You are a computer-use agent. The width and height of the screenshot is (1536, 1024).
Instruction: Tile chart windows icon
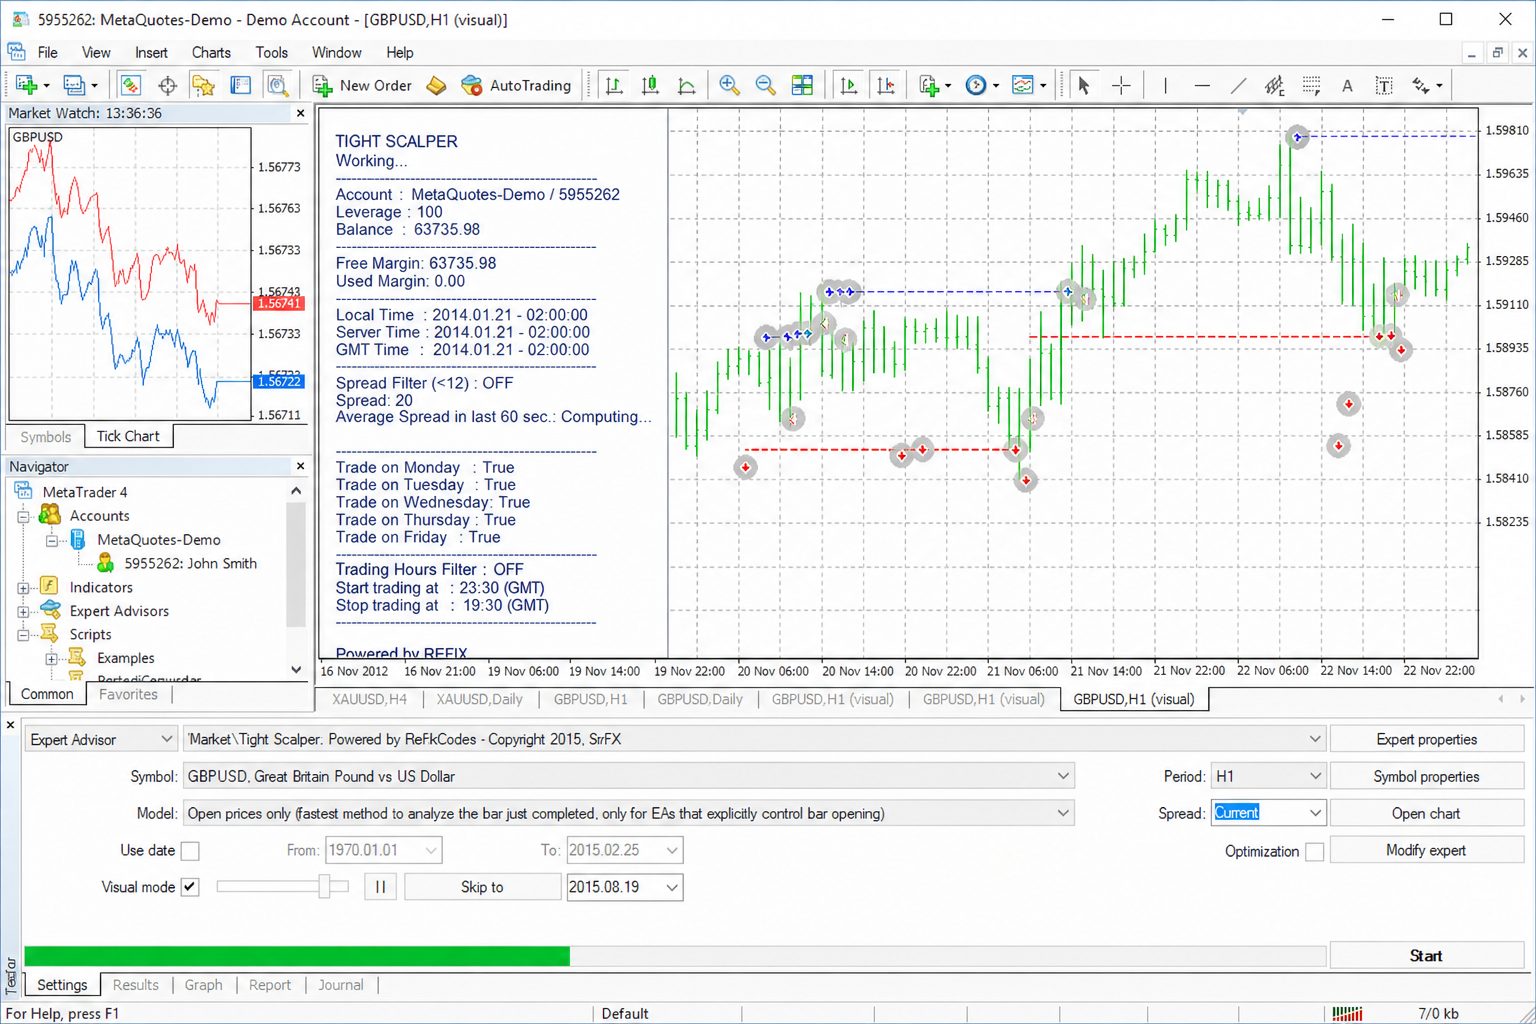[802, 85]
